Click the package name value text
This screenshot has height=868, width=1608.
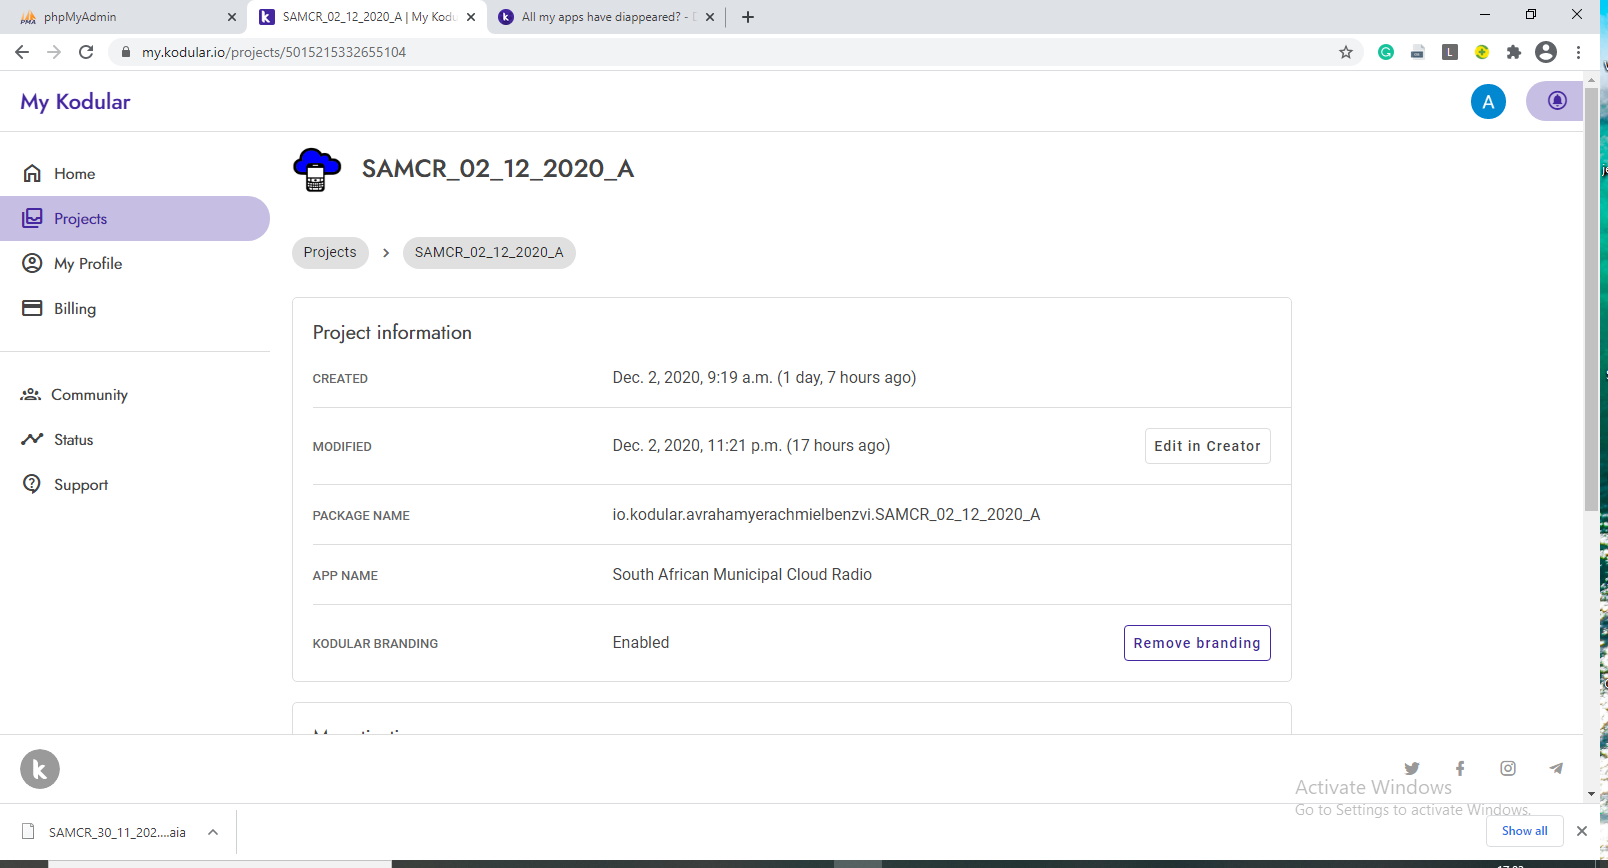pos(826,514)
